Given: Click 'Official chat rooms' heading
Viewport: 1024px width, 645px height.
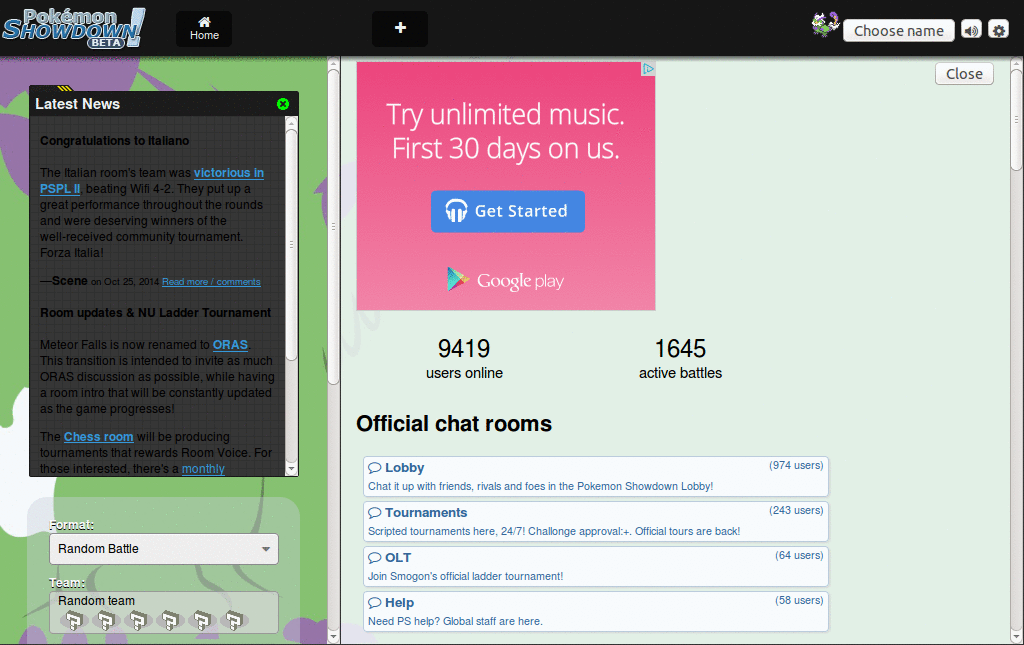Looking at the screenshot, I should click(x=454, y=424).
